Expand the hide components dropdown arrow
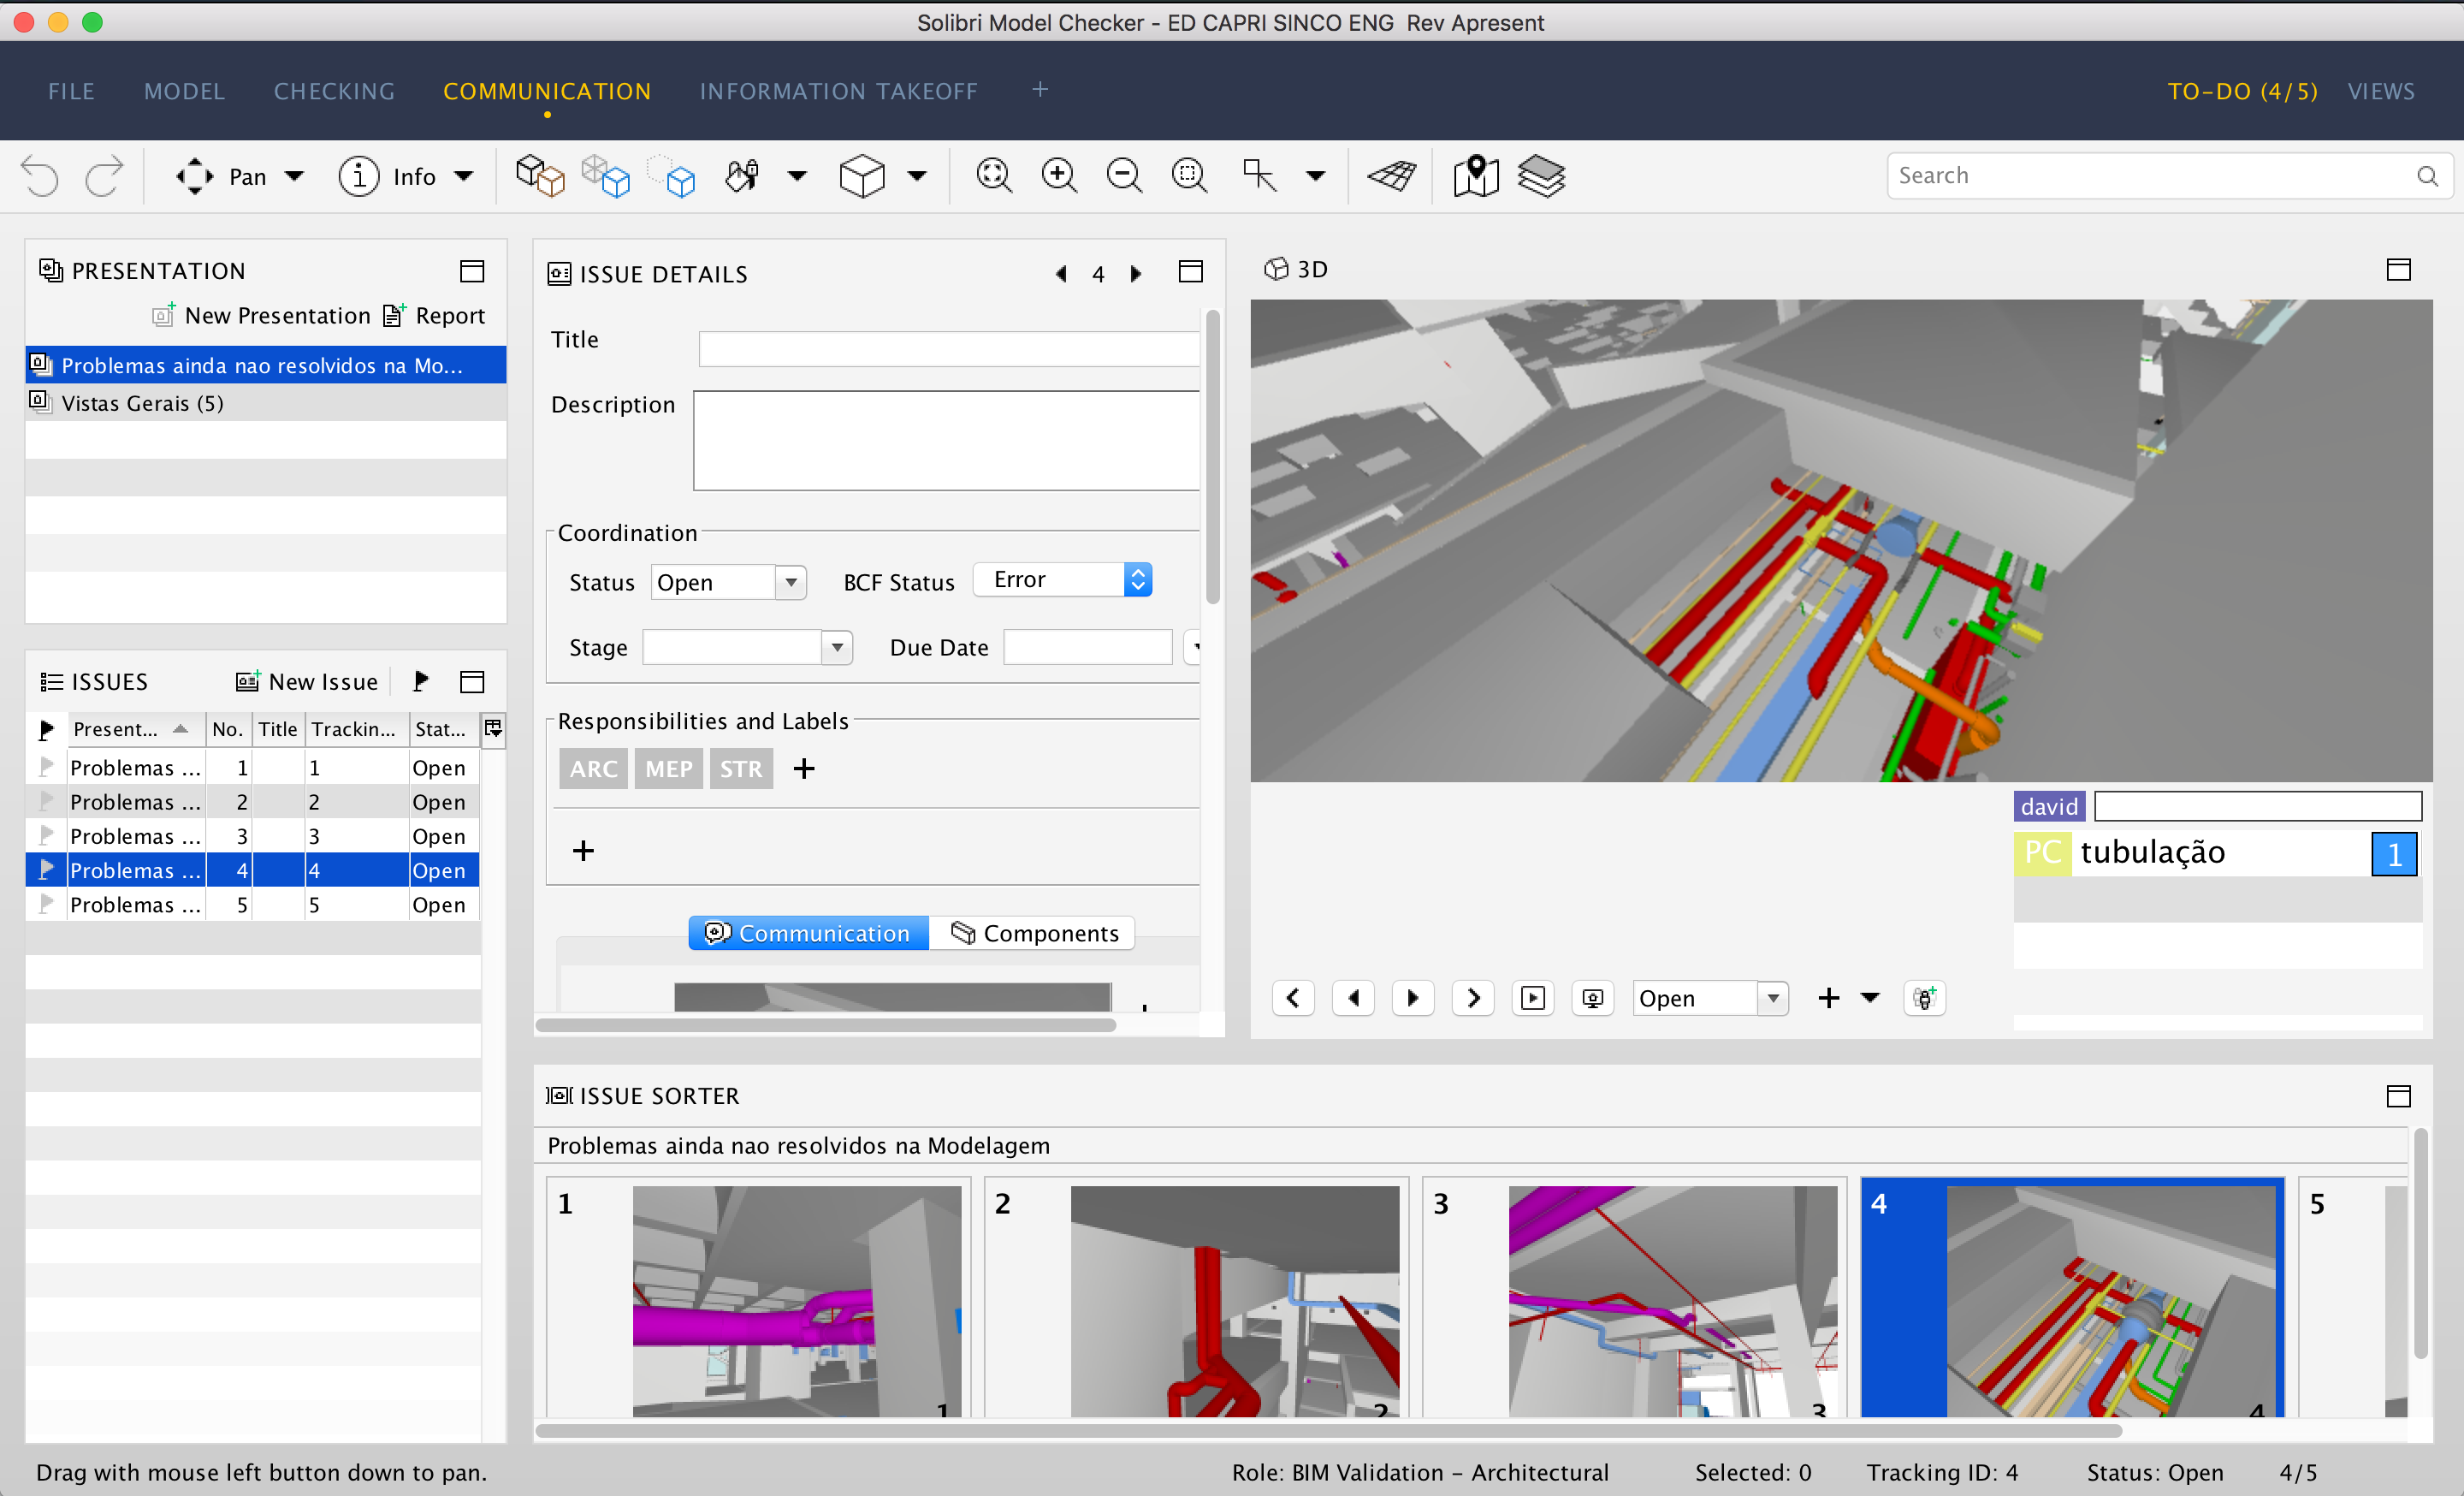The width and height of the screenshot is (2464, 1496). (x=797, y=176)
